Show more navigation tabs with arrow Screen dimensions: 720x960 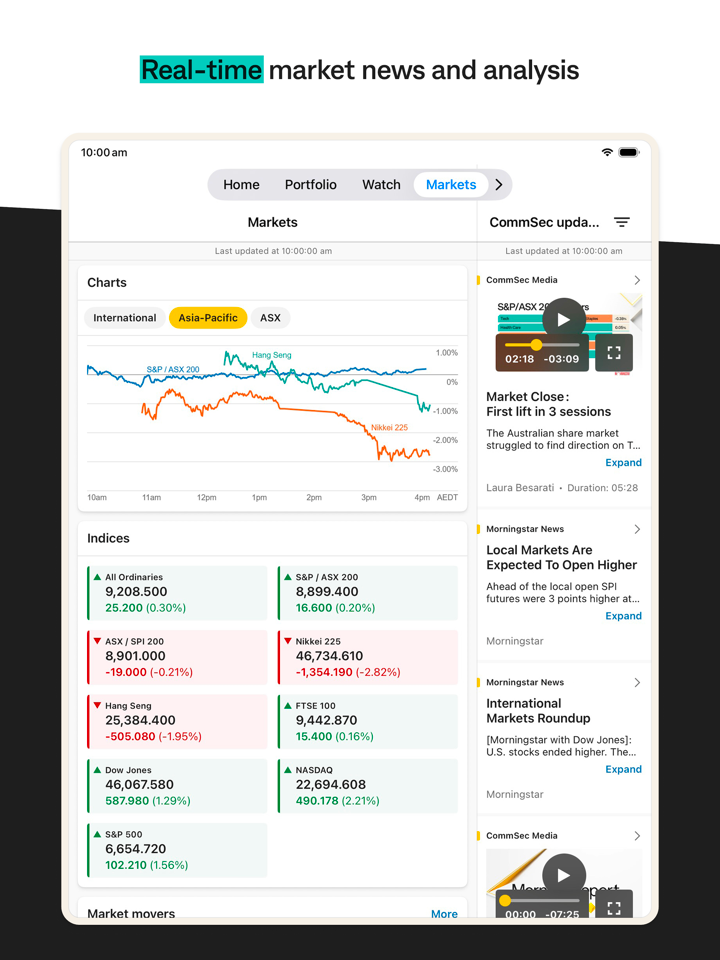coord(499,184)
